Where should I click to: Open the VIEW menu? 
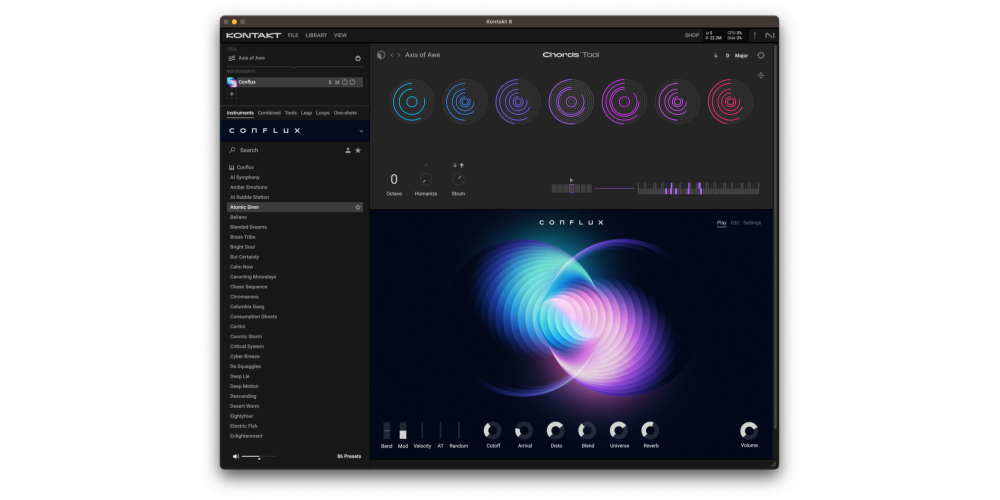(x=341, y=36)
